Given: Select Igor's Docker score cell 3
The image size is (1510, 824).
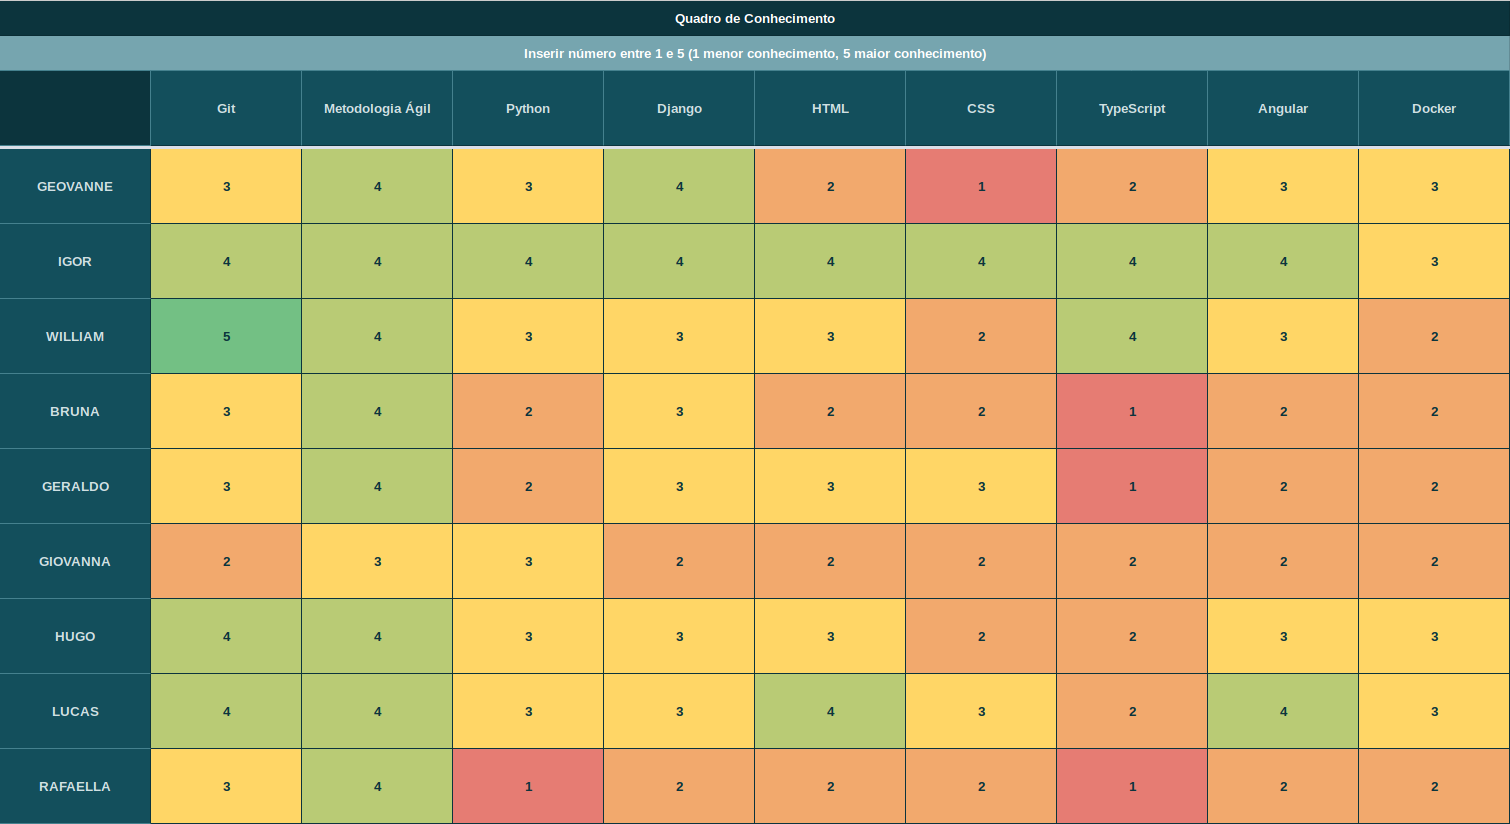Looking at the screenshot, I should (x=1434, y=261).
